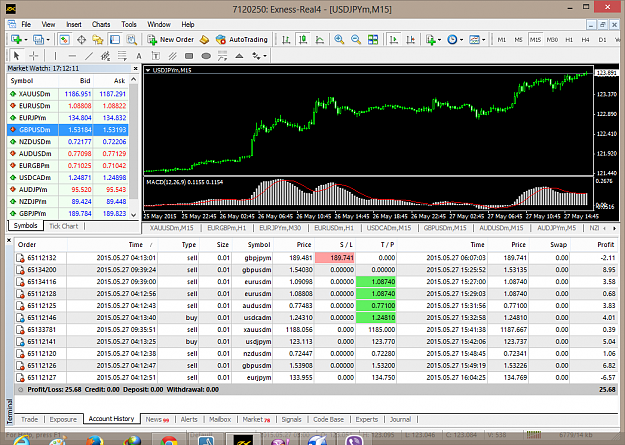
Task: Click the Zoom In magnifier
Action: click(339, 39)
